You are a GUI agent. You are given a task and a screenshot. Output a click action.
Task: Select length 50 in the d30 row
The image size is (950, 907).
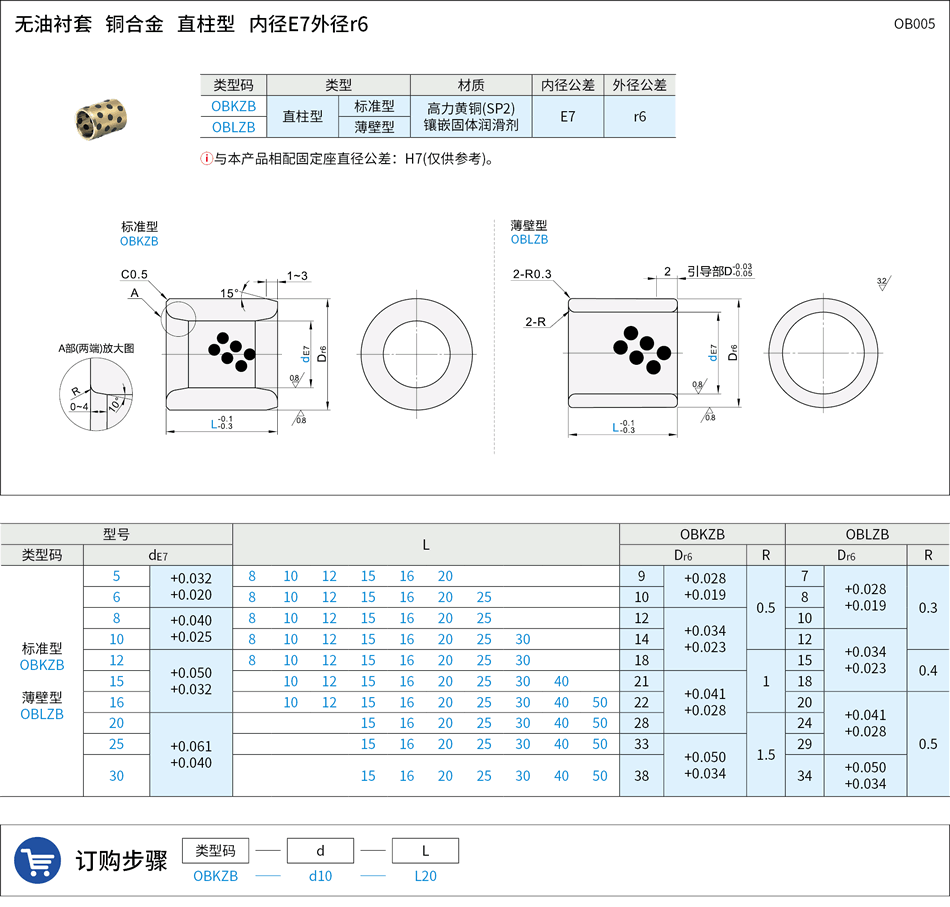pos(600,776)
